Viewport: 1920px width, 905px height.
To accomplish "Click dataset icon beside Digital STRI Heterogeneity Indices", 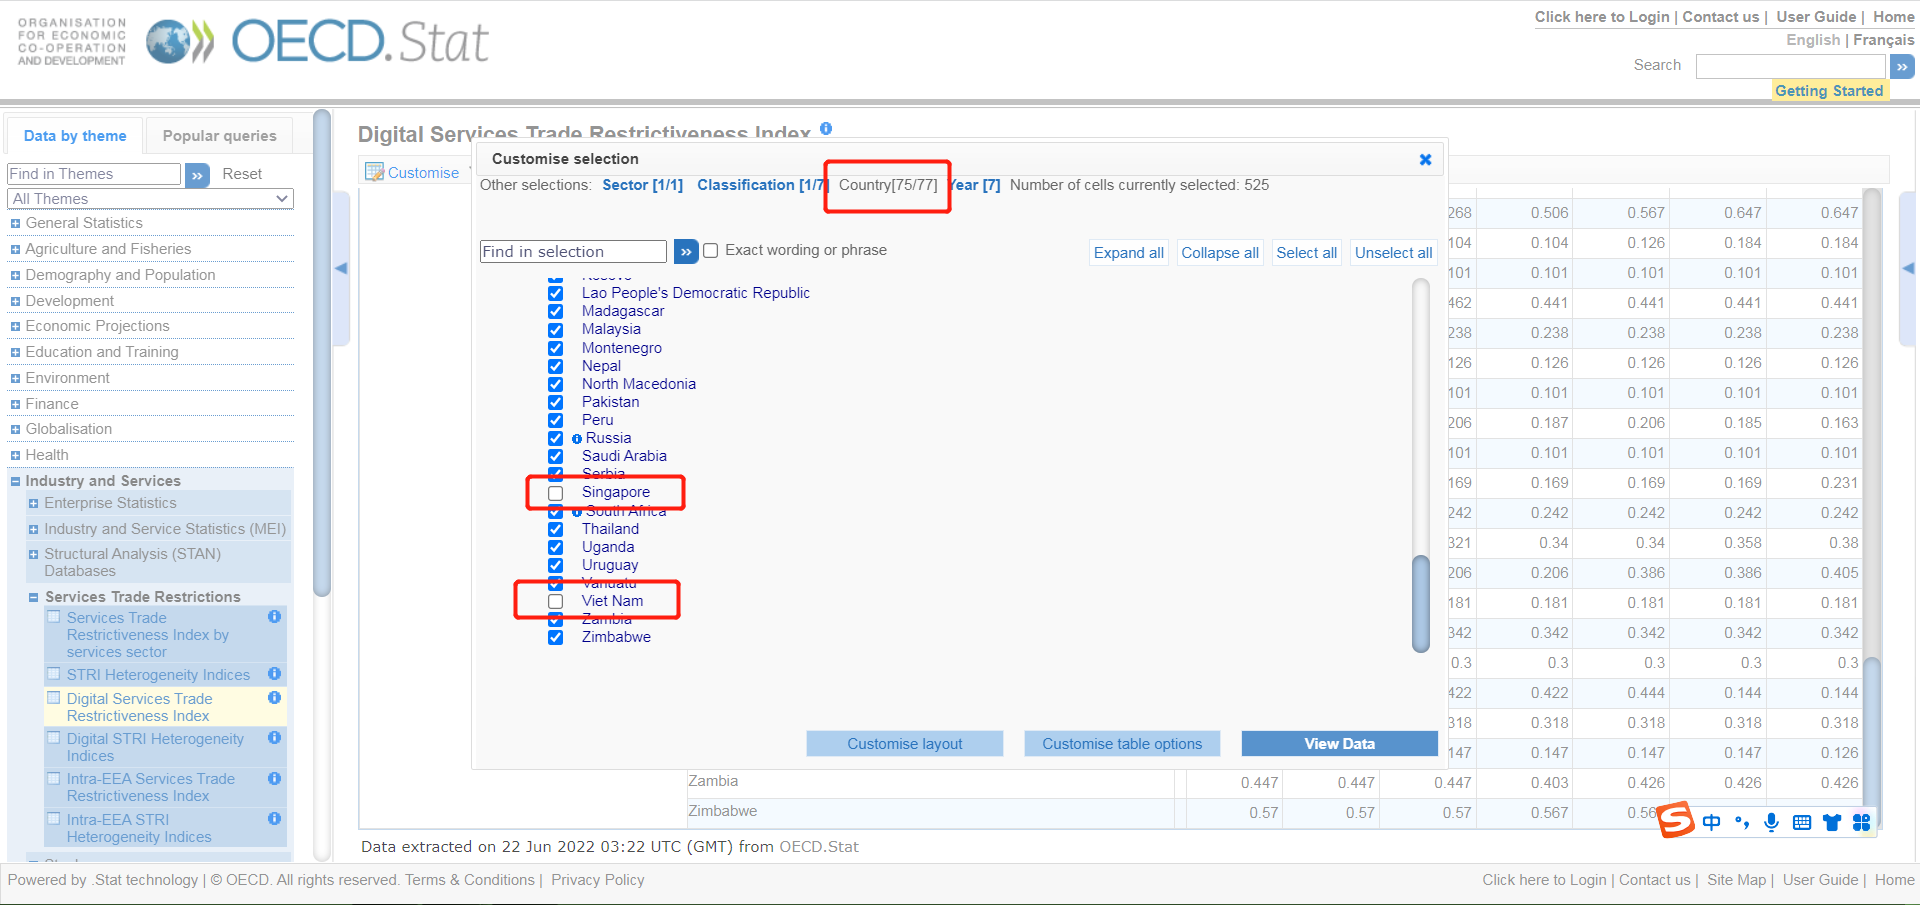I will tap(54, 738).
